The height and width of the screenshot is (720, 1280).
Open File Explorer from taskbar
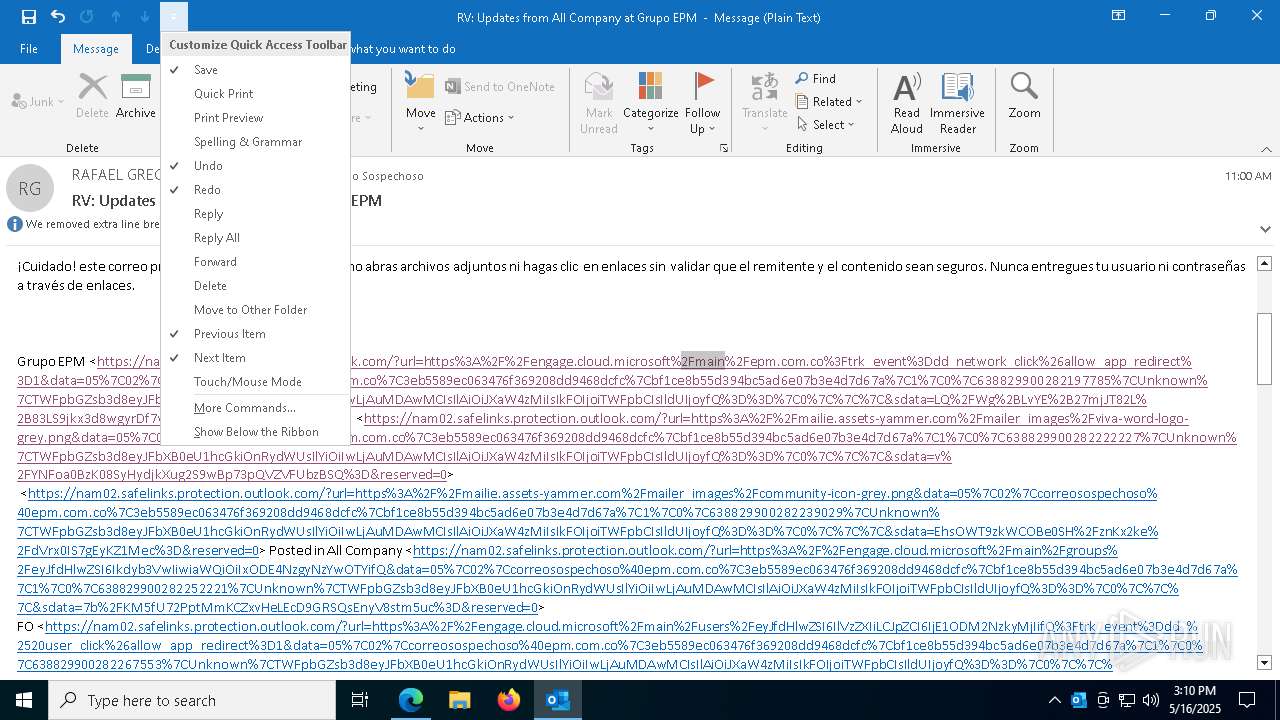point(459,700)
